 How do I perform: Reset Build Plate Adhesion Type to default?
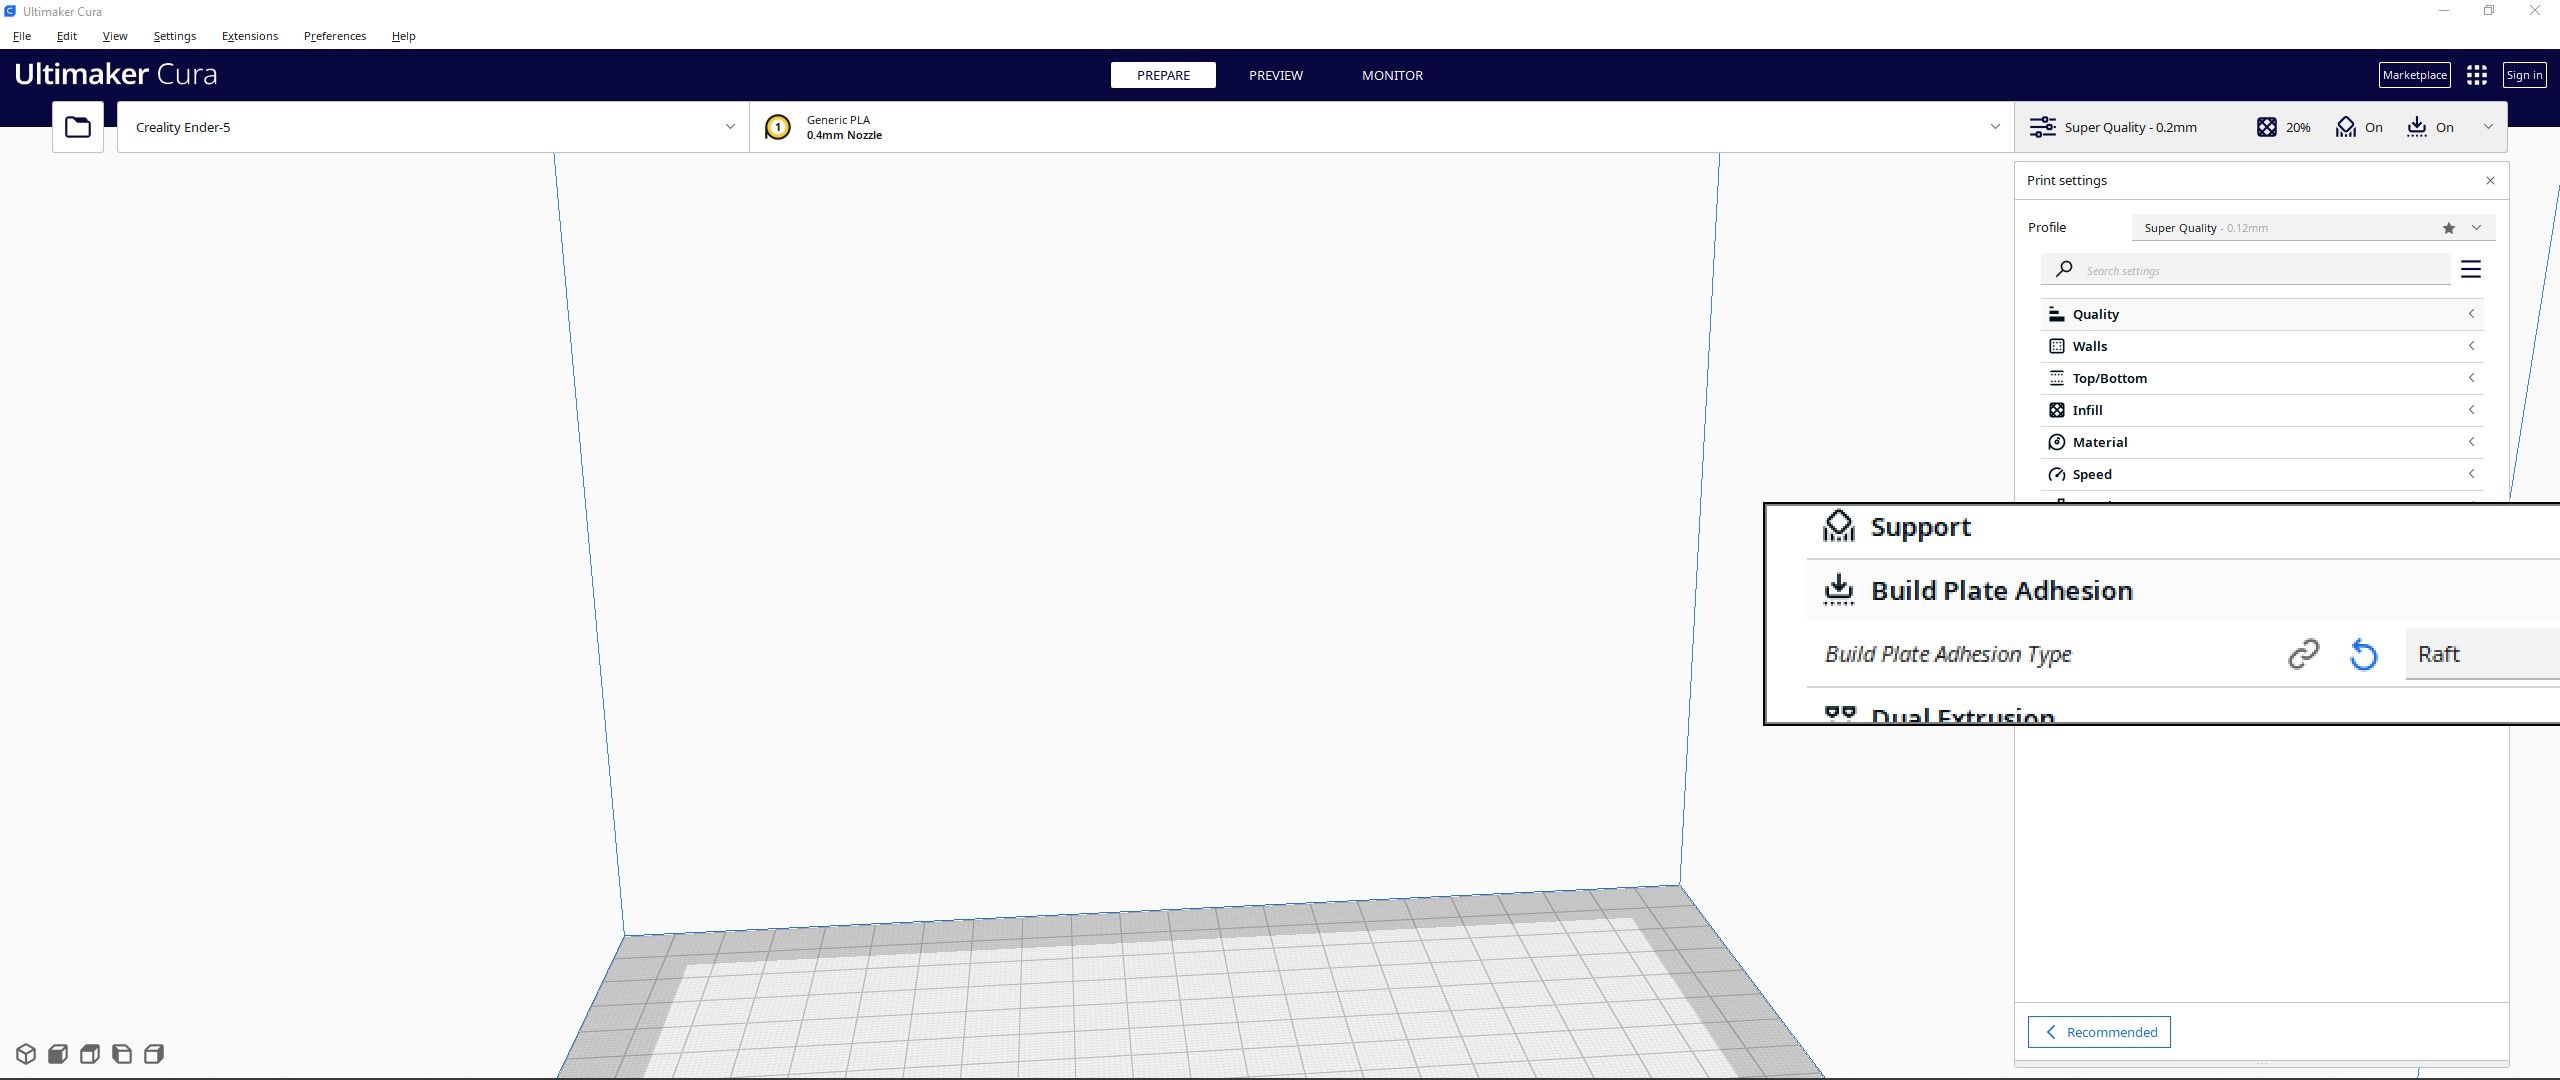[x=2364, y=653]
